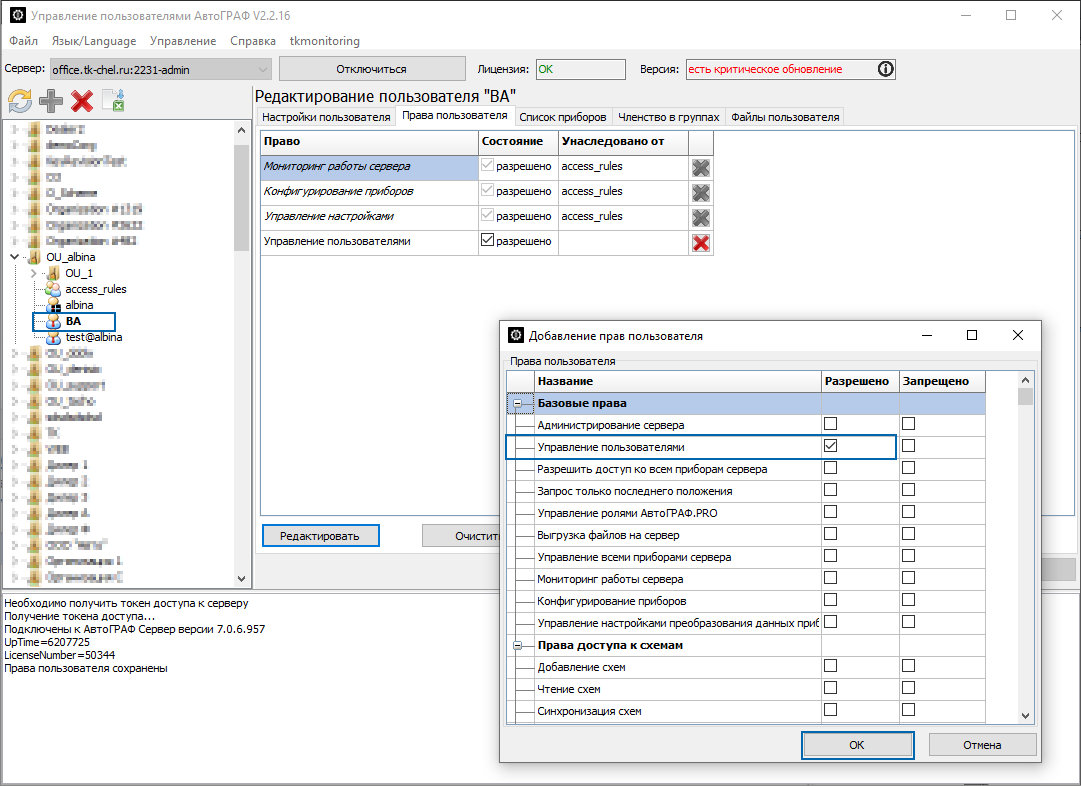Image resolution: width=1081 pixels, height=786 pixels.
Task: Allow Запрос только последнего положения
Action: click(831, 490)
